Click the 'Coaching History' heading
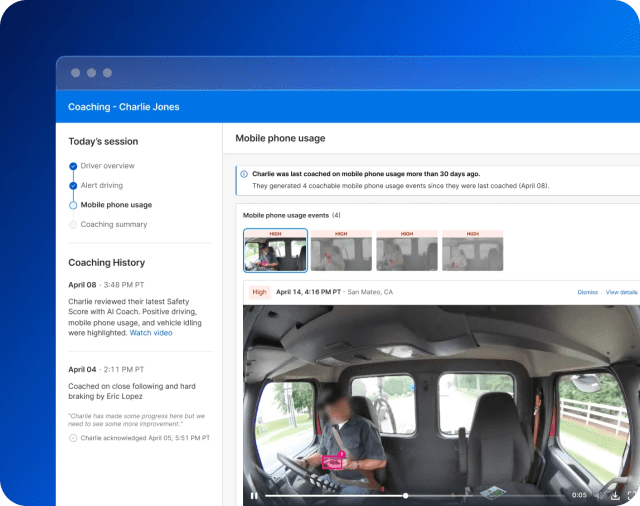Screen dimensions: 640x506 tap(107, 263)
